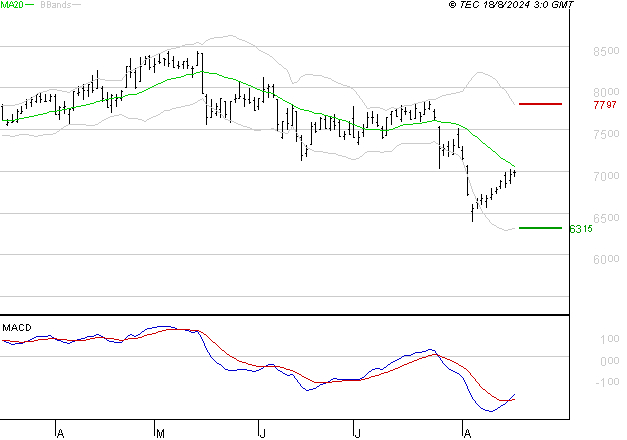Click the 6000 price axis label

[606, 260]
